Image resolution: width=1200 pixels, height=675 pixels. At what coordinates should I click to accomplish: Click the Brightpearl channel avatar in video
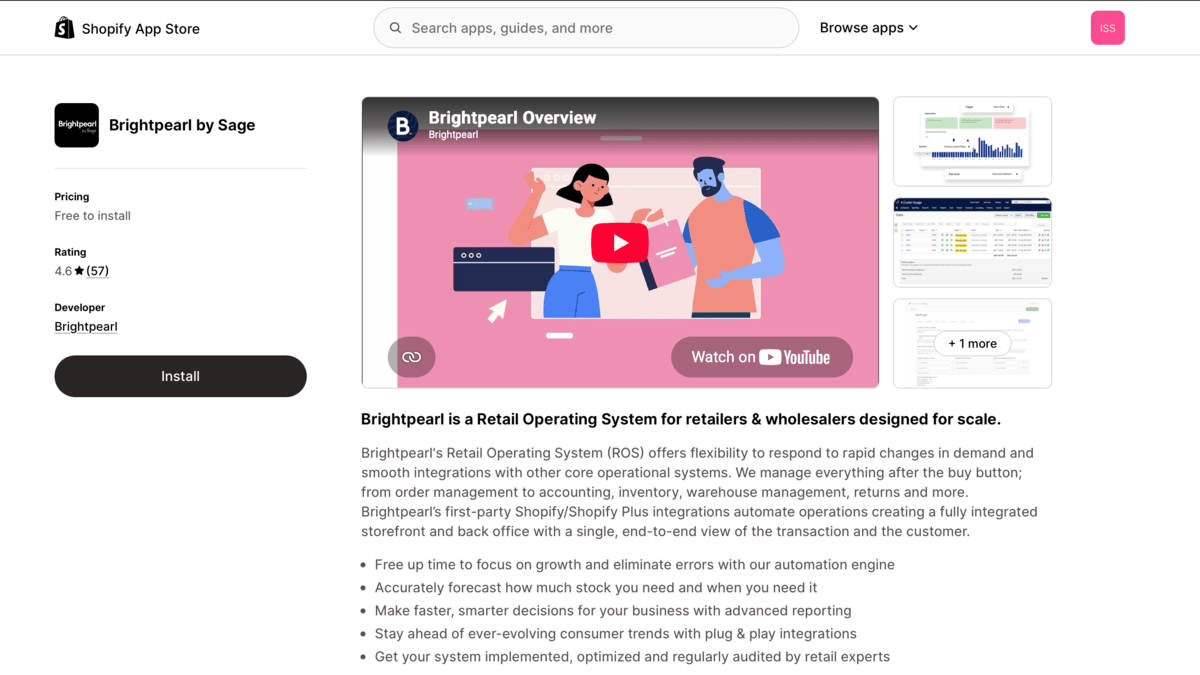point(403,126)
